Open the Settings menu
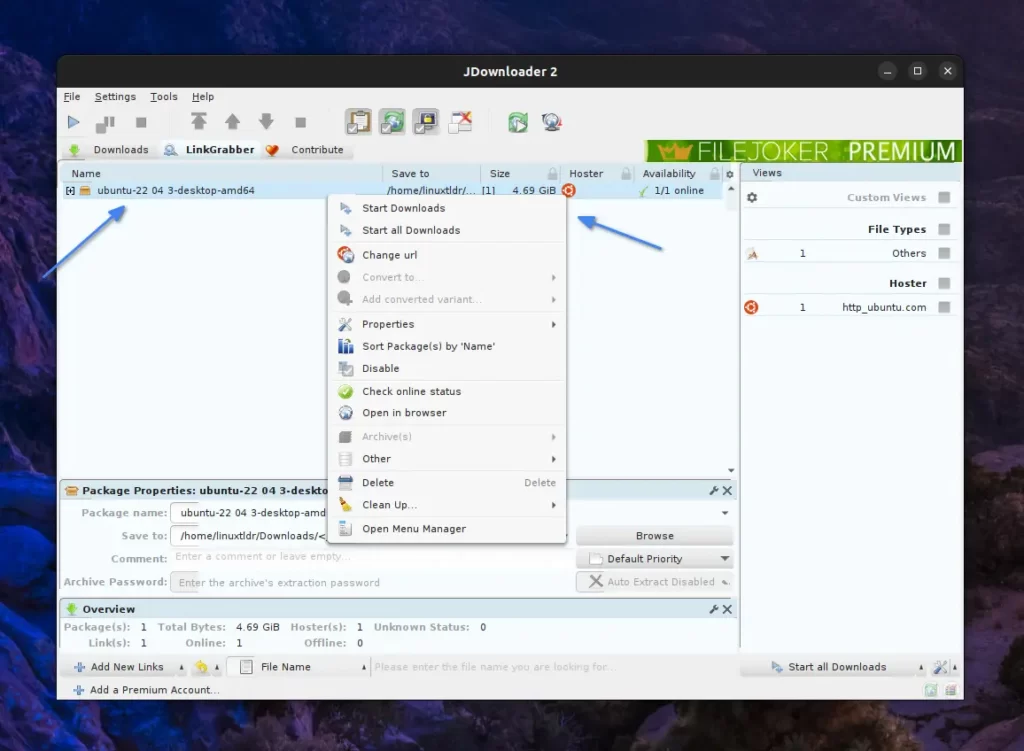The image size is (1024, 751). click(115, 97)
